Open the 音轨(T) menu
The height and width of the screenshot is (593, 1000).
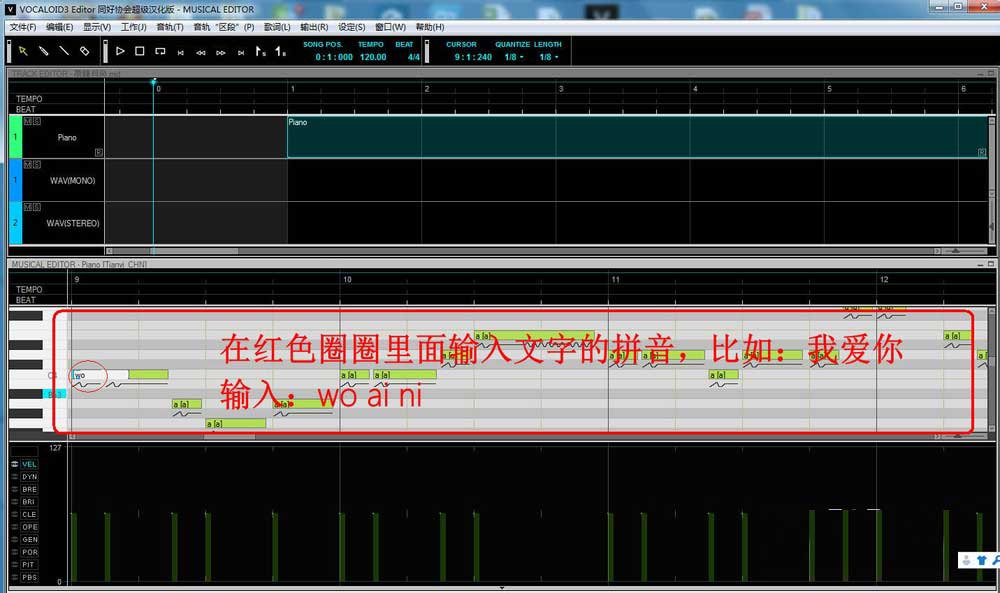click(170, 27)
